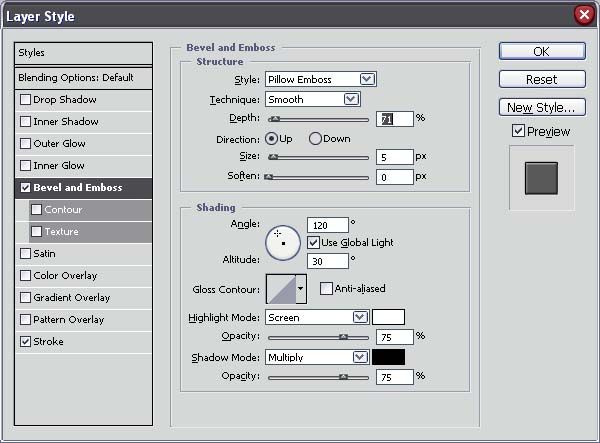
Task: Open the Inner Glow settings label
Action: pyautogui.click(x=59, y=166)
